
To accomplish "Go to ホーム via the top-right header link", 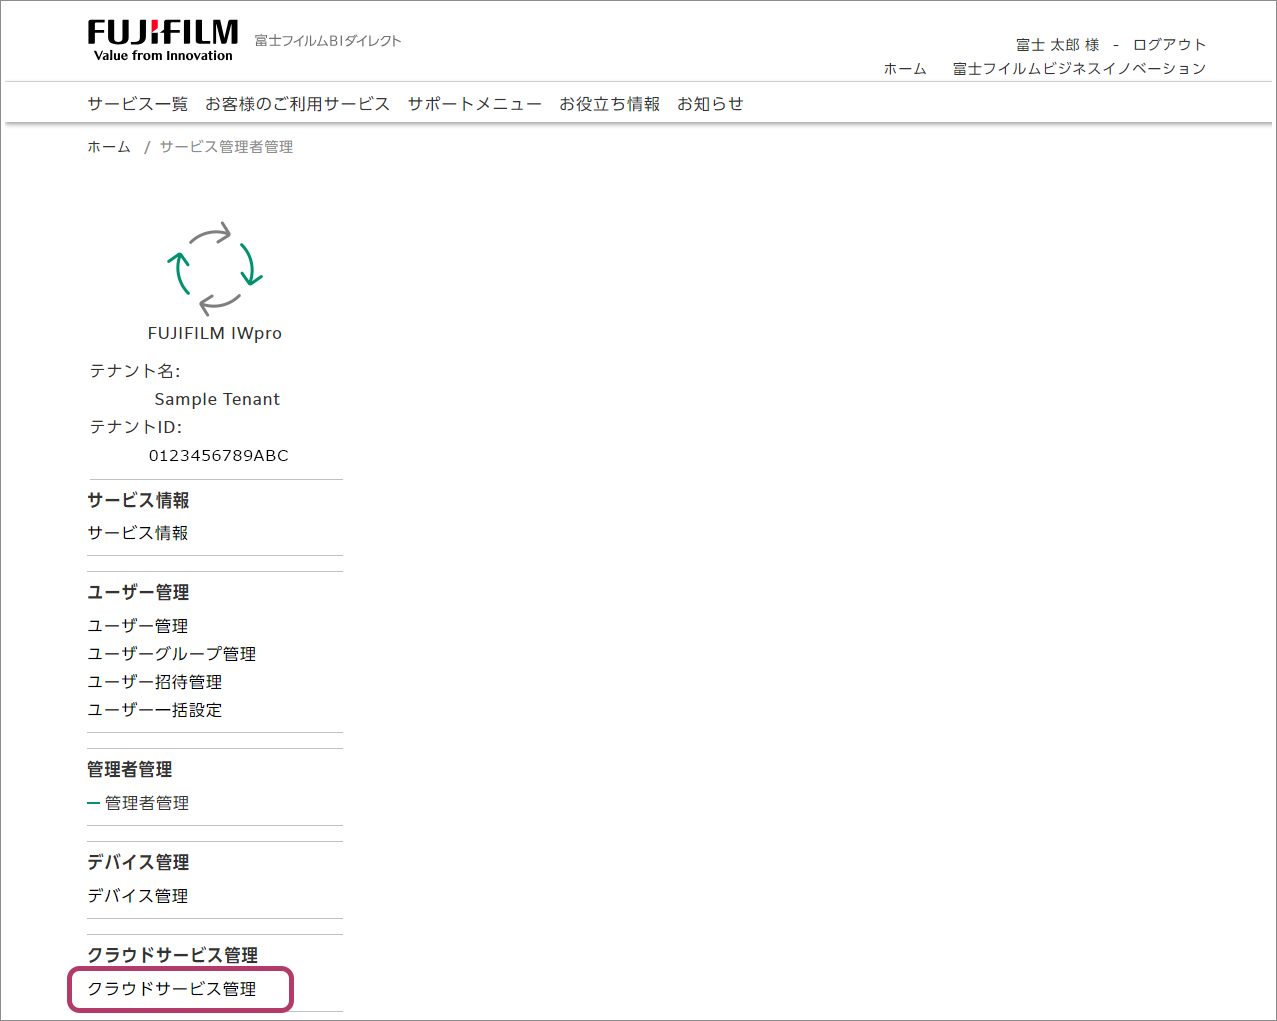I will [905, 69].
